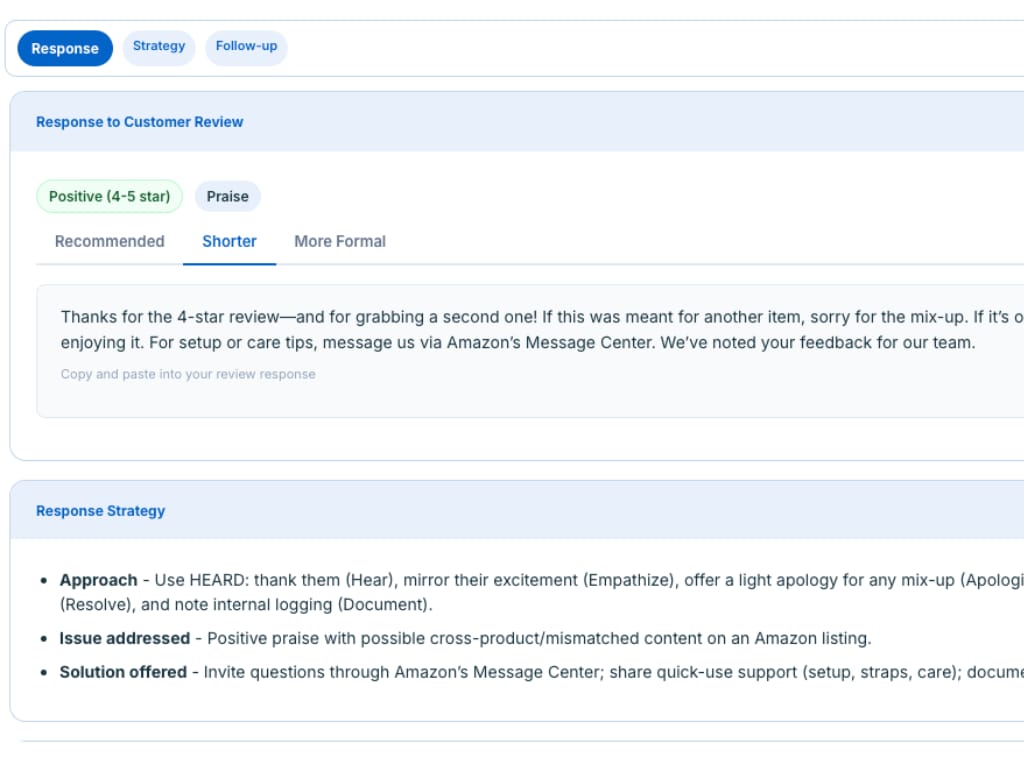Click the Response to Customer Review heading
The height and width of the screenshot is (768, 1024).
click(139, 122)
